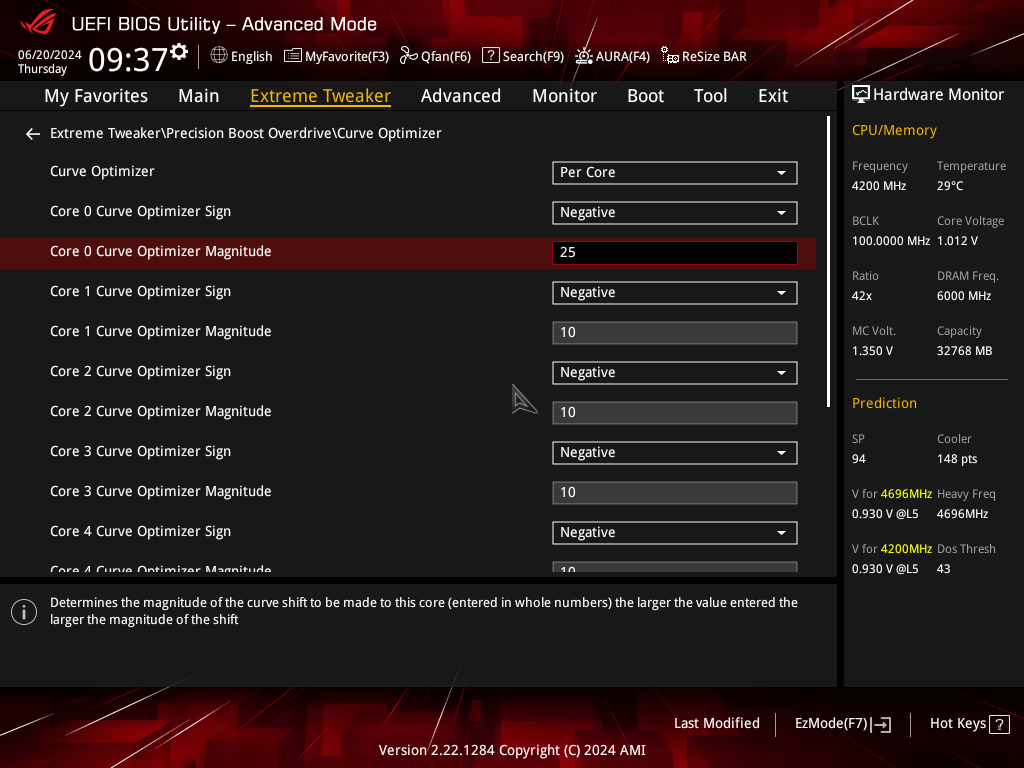Screen dimensions: 1024x768
Task: Select Core 0 Curve Optimizer Sign label
Action: [x=140, y=212]
